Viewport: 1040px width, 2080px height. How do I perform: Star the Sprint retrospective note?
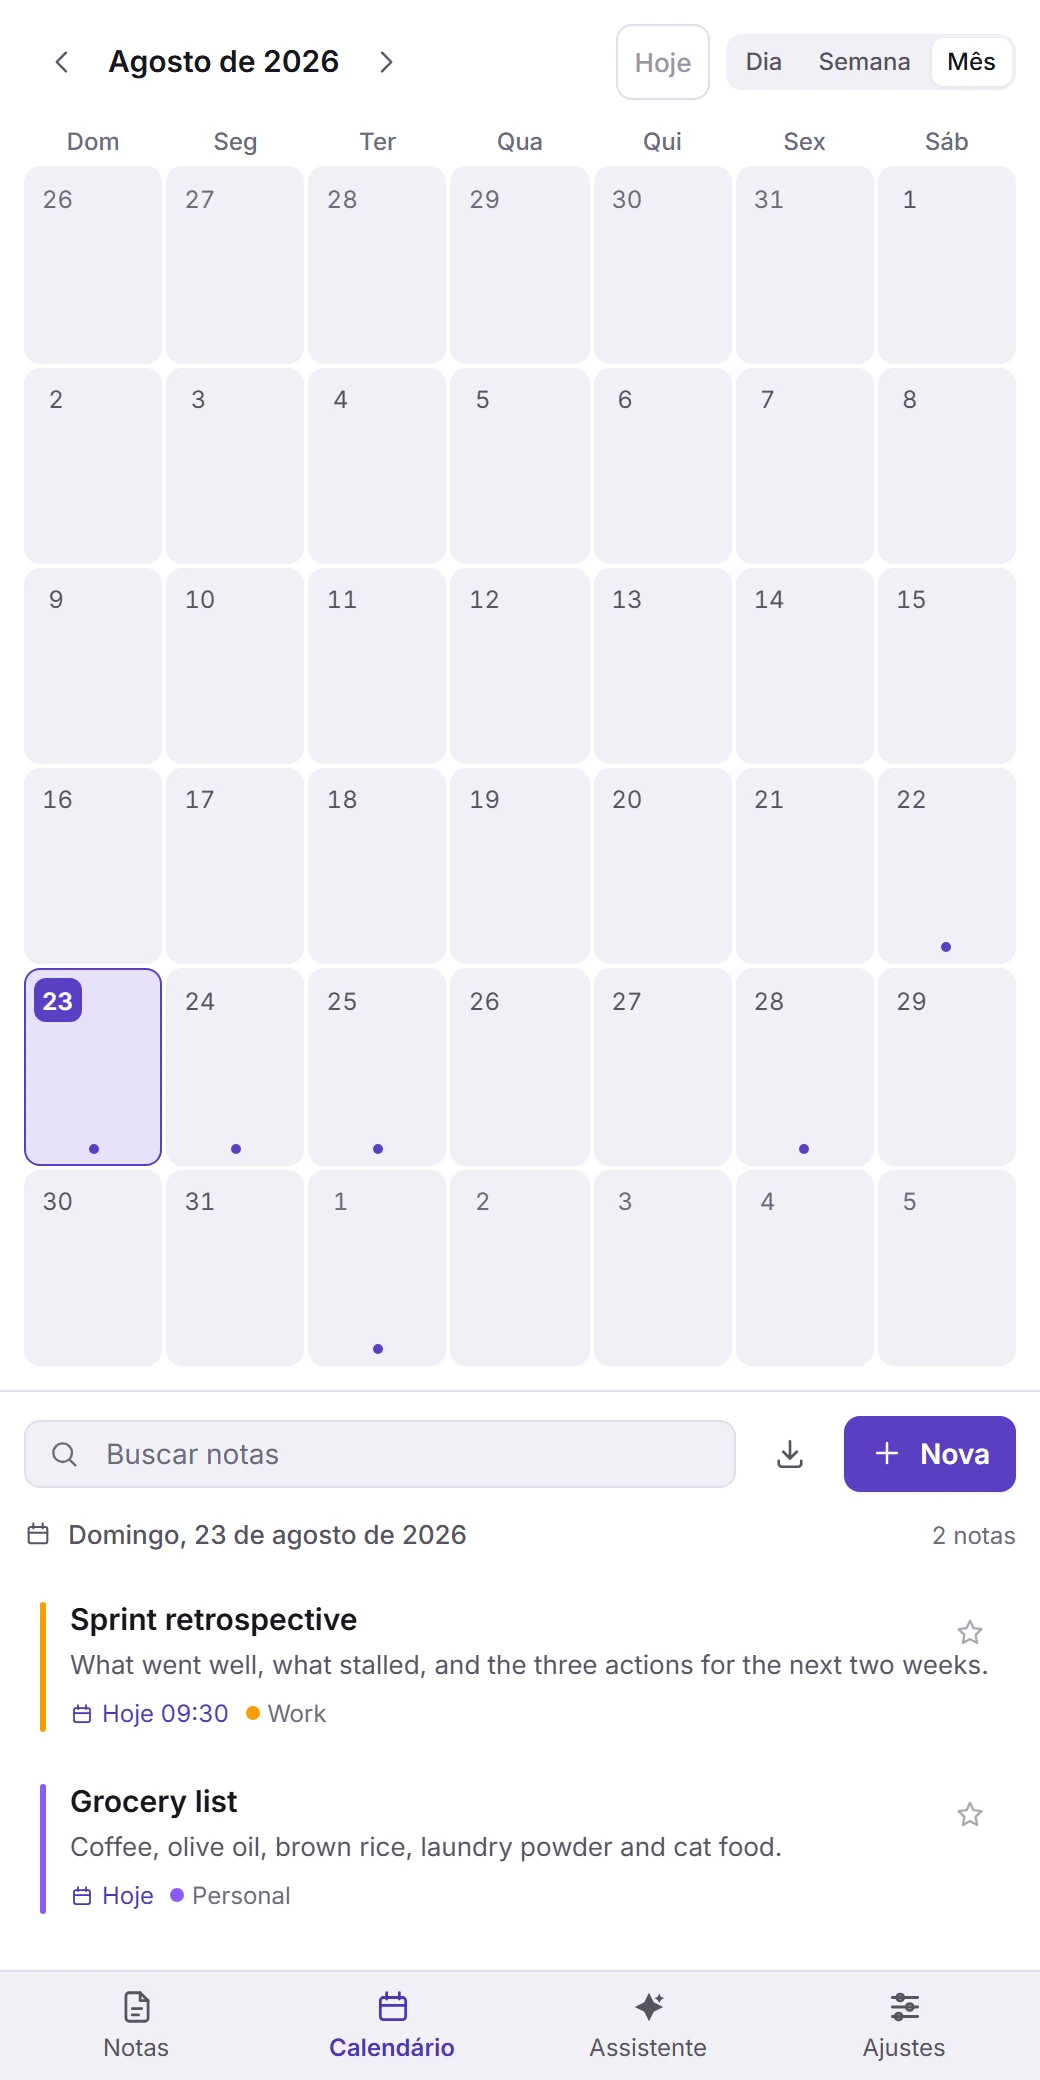point(970,1632)
